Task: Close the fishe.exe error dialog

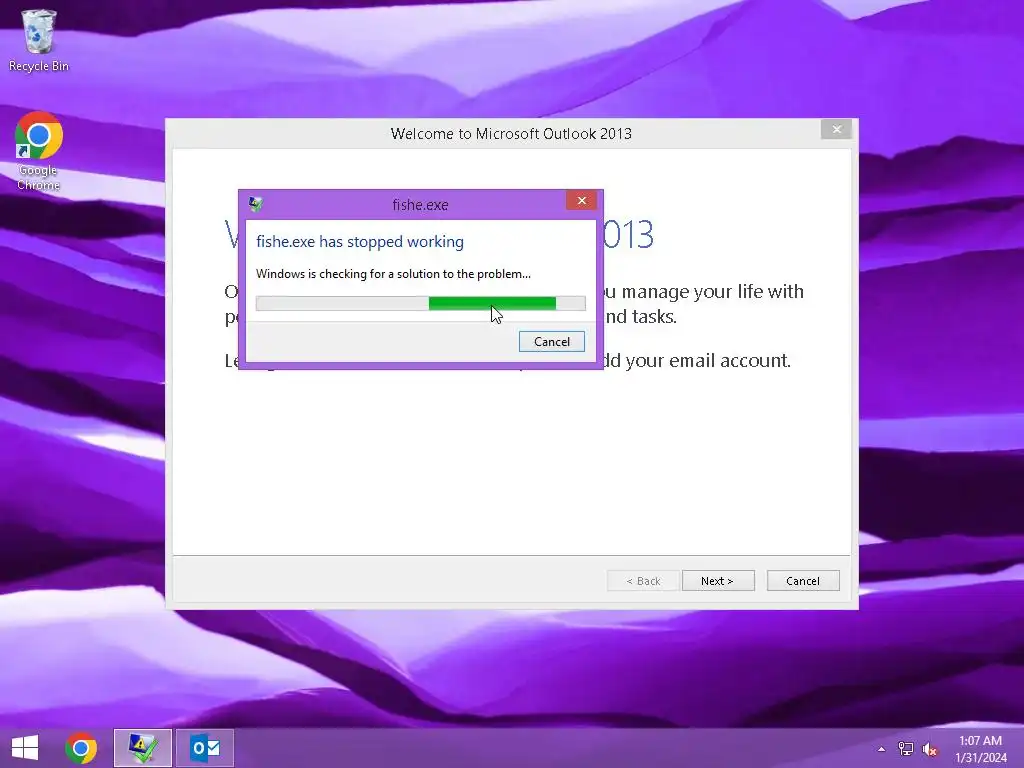Action: click(582, 200)
